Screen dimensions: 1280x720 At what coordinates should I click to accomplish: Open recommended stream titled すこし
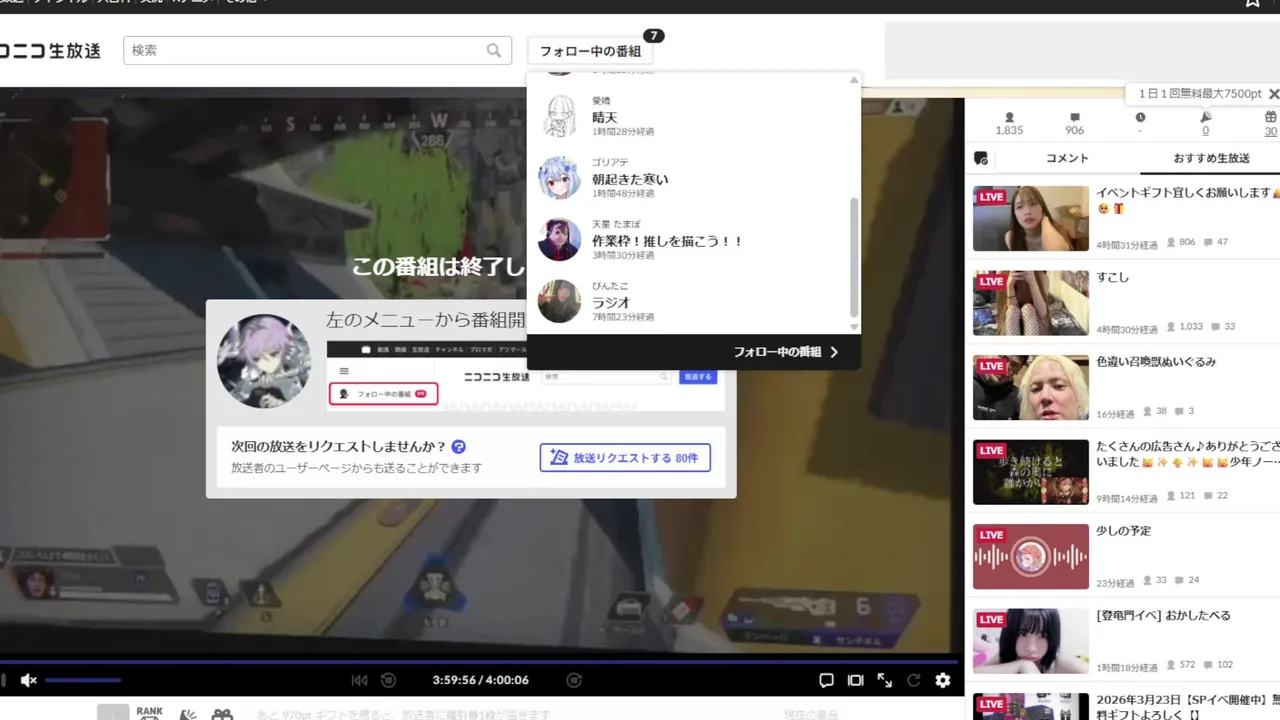pos(1112,277)
